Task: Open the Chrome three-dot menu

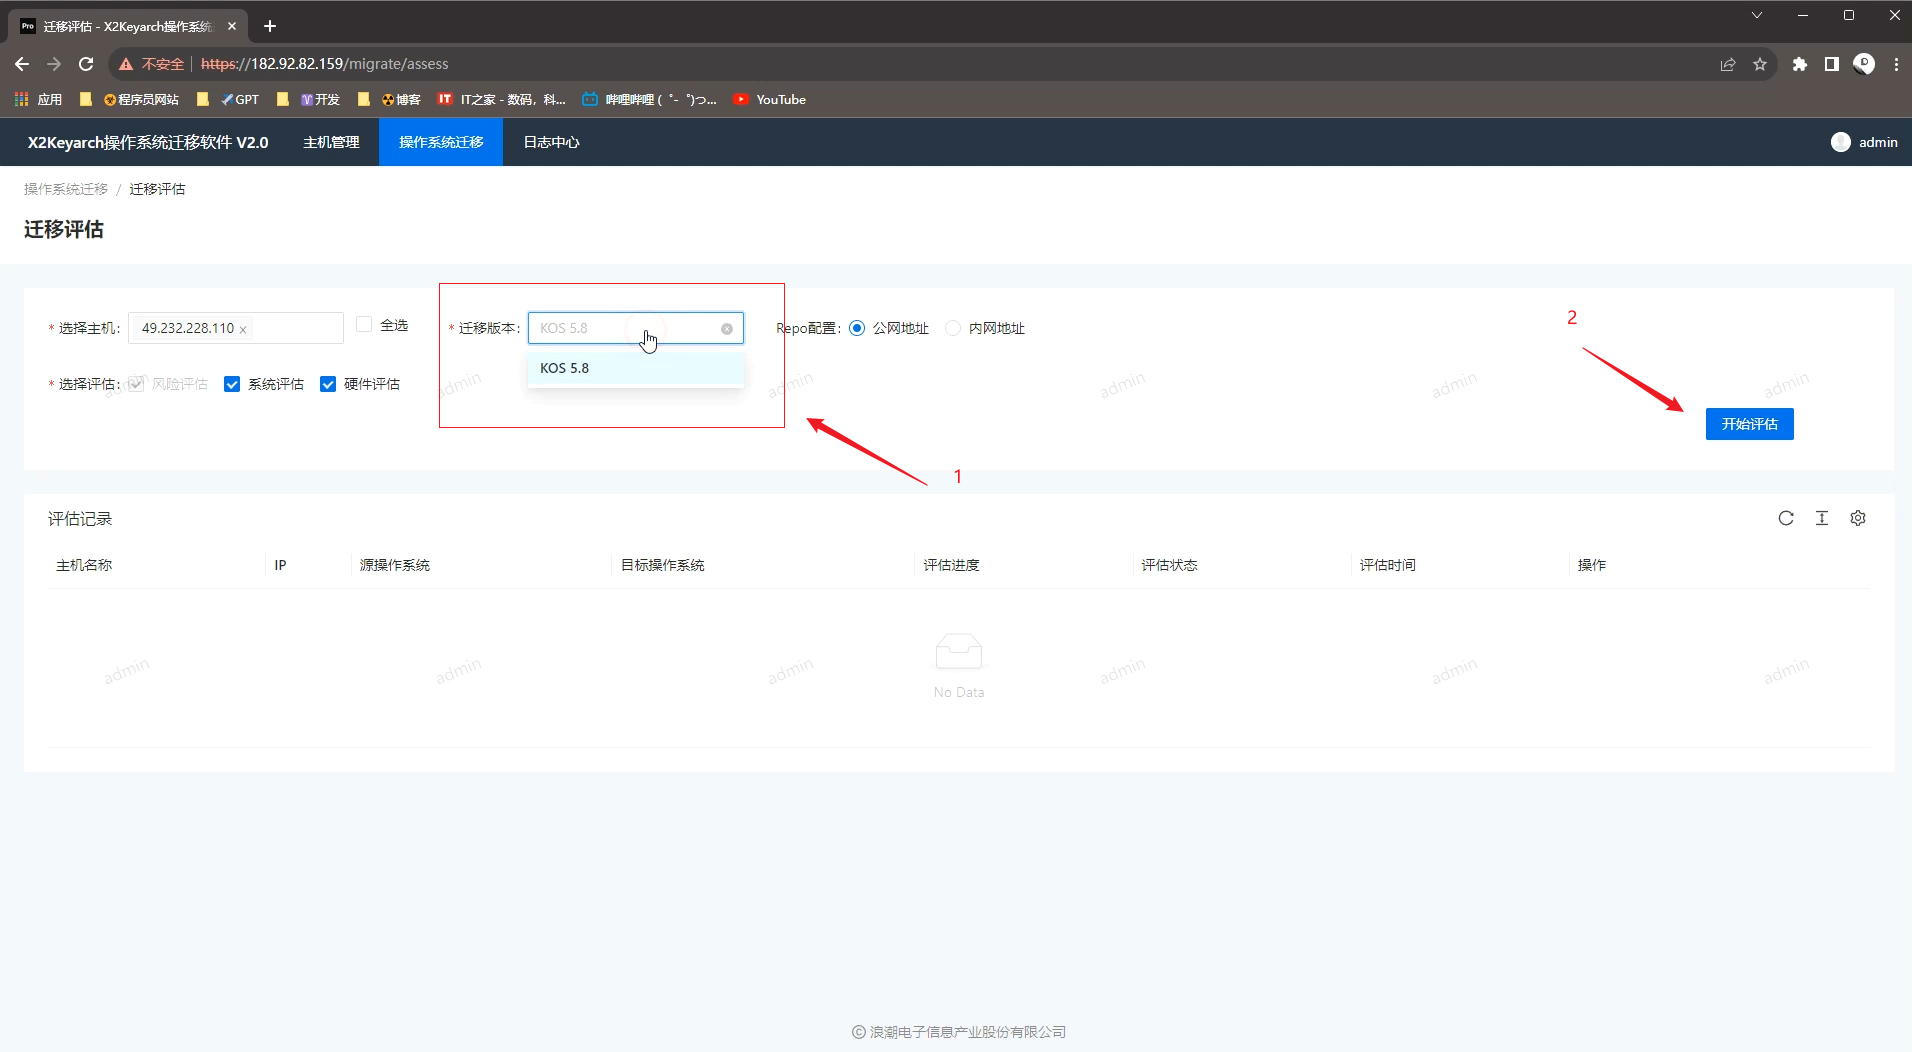Action: click(x=1897, y=64)
